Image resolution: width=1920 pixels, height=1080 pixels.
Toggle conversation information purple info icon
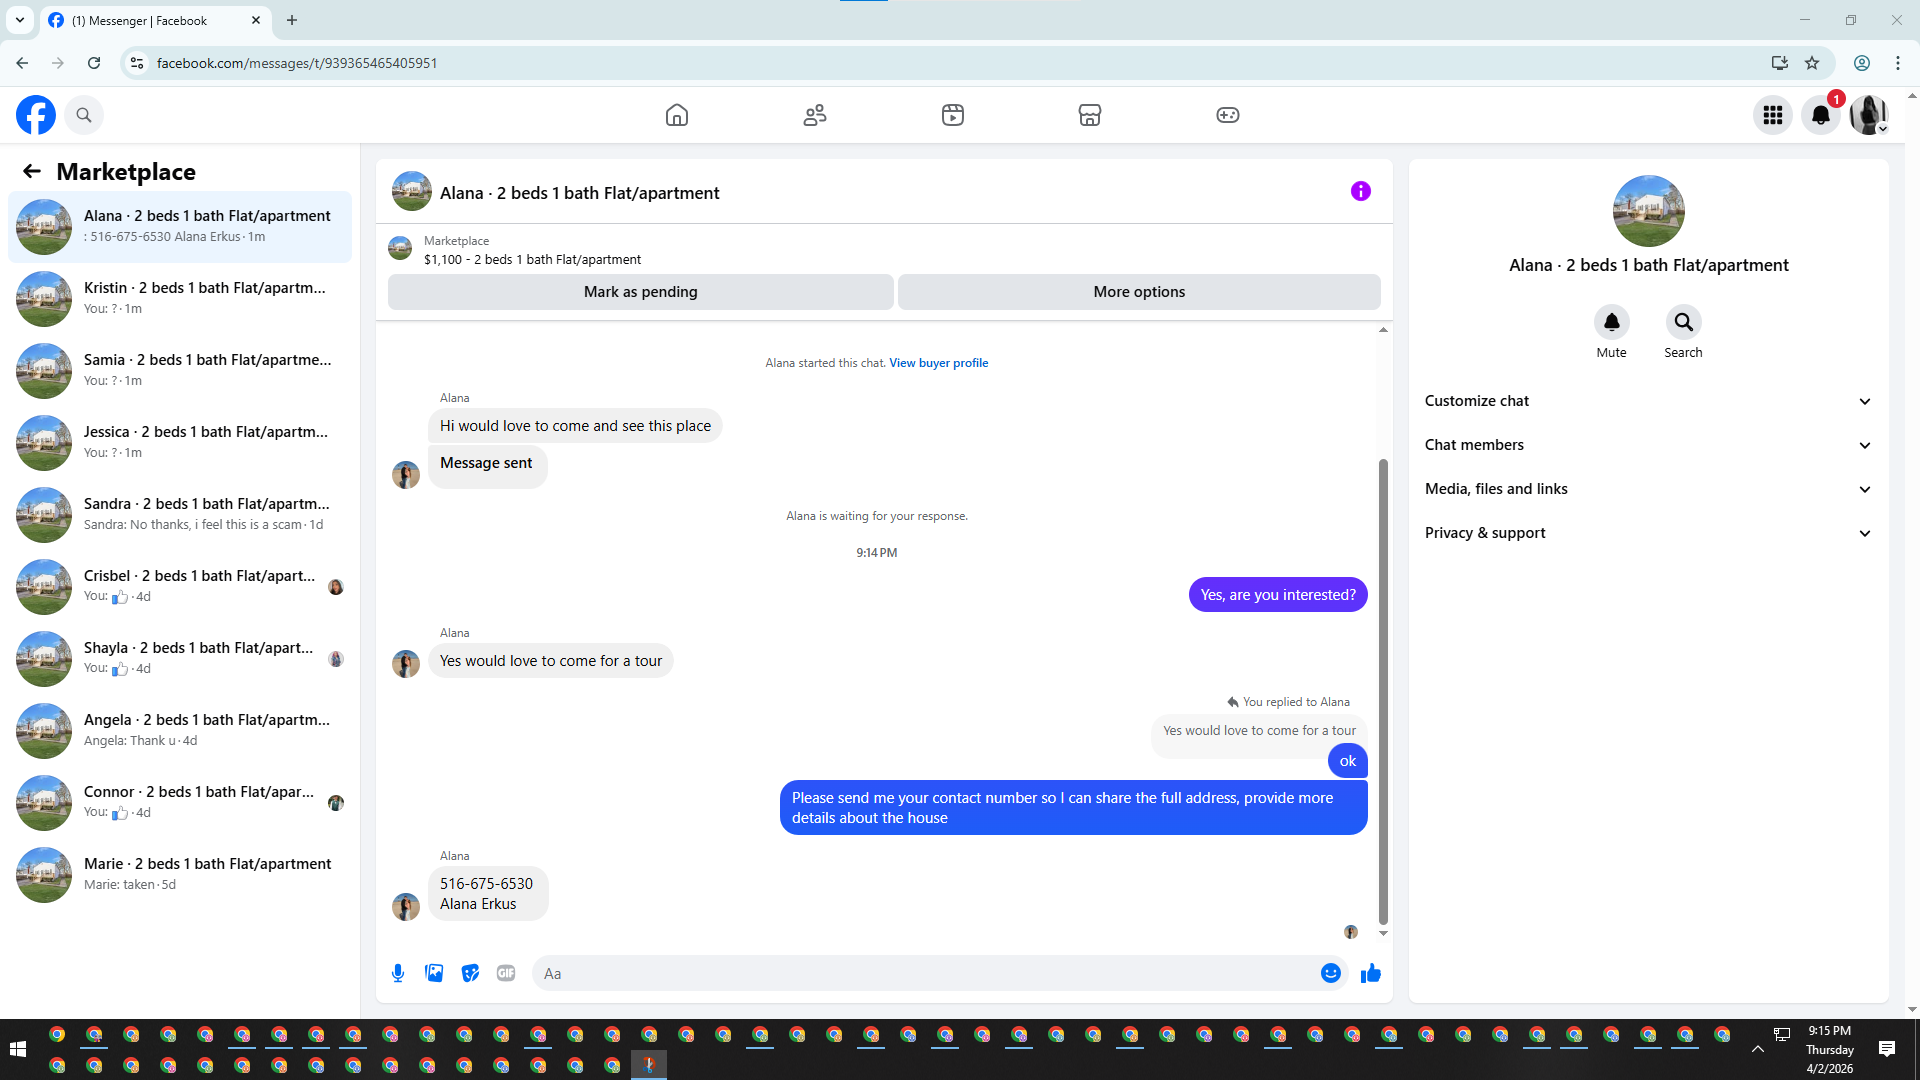pyautogui.click(x=1361, y=191)
